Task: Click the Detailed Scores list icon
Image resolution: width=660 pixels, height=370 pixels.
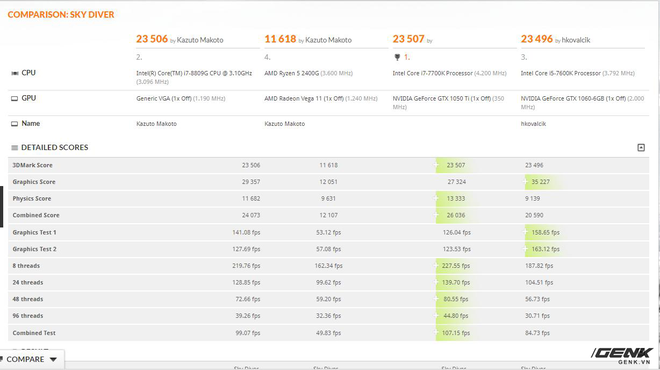Action: (x=14, y=148)
